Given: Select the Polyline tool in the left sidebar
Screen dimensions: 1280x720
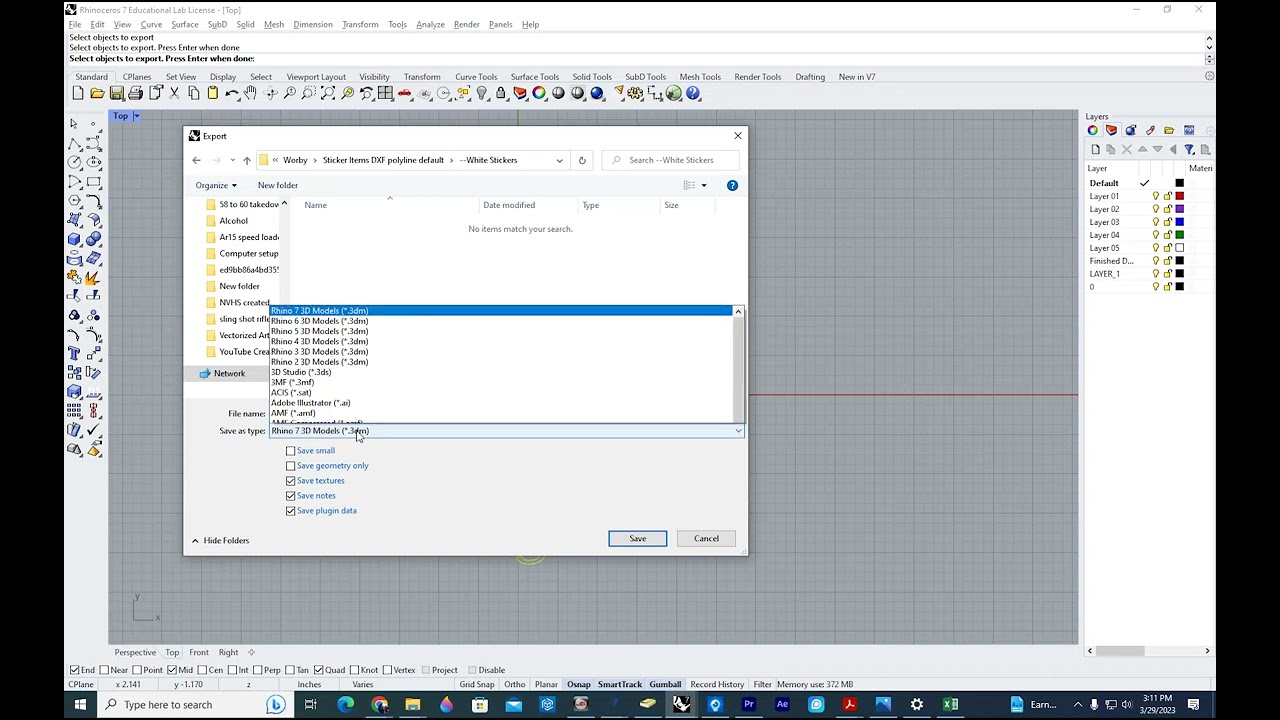Looking at the screenshot, I should 74,143.
